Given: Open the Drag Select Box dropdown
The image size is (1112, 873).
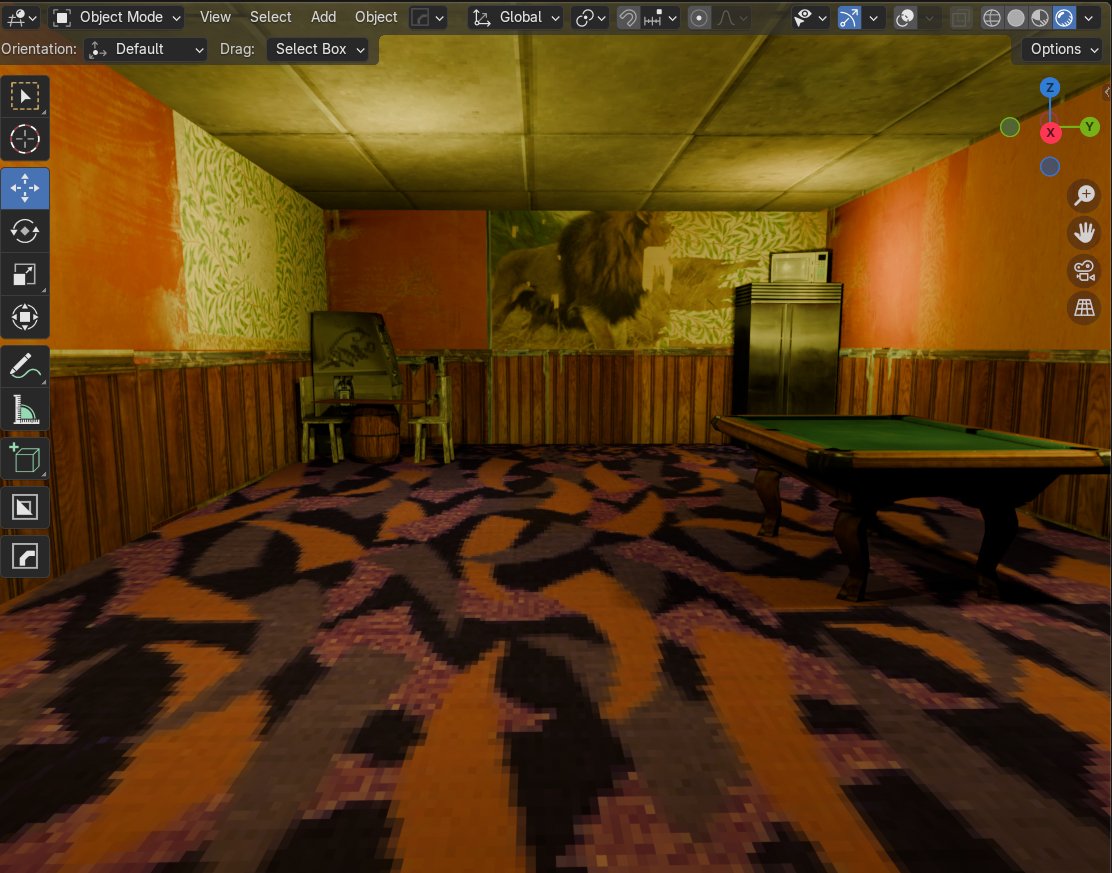Looking at the screenshot, I should pos(318,49).
